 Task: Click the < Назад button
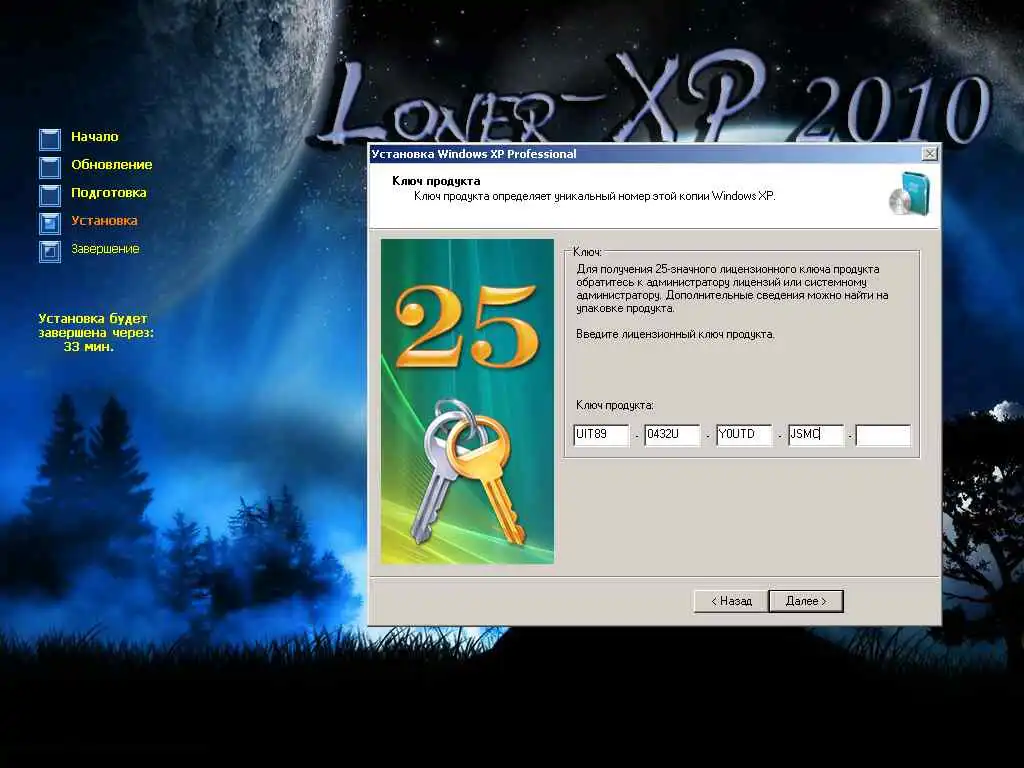click(x=731, y=601)
